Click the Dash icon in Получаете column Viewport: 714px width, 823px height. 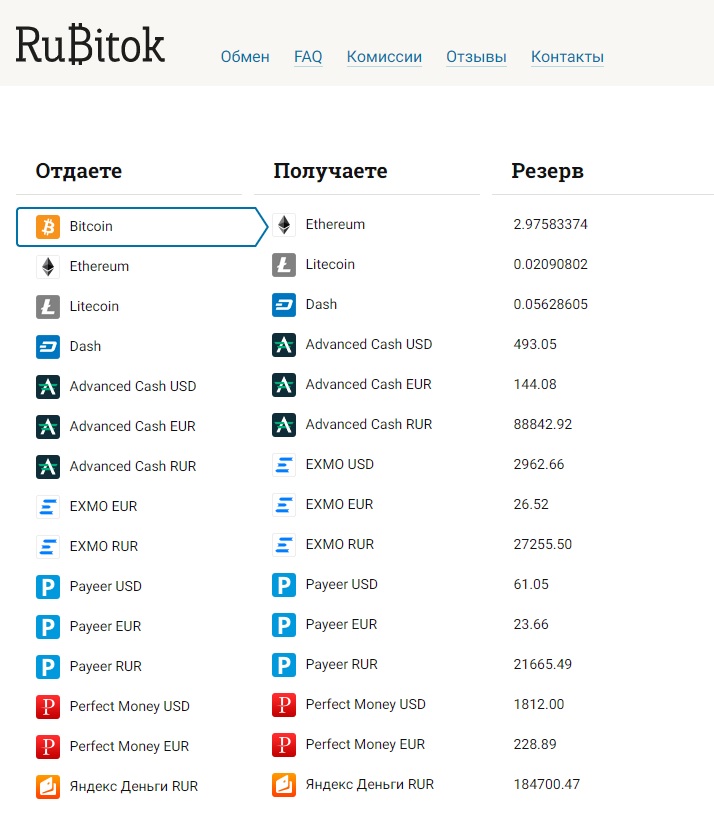[x=284, y=304]
